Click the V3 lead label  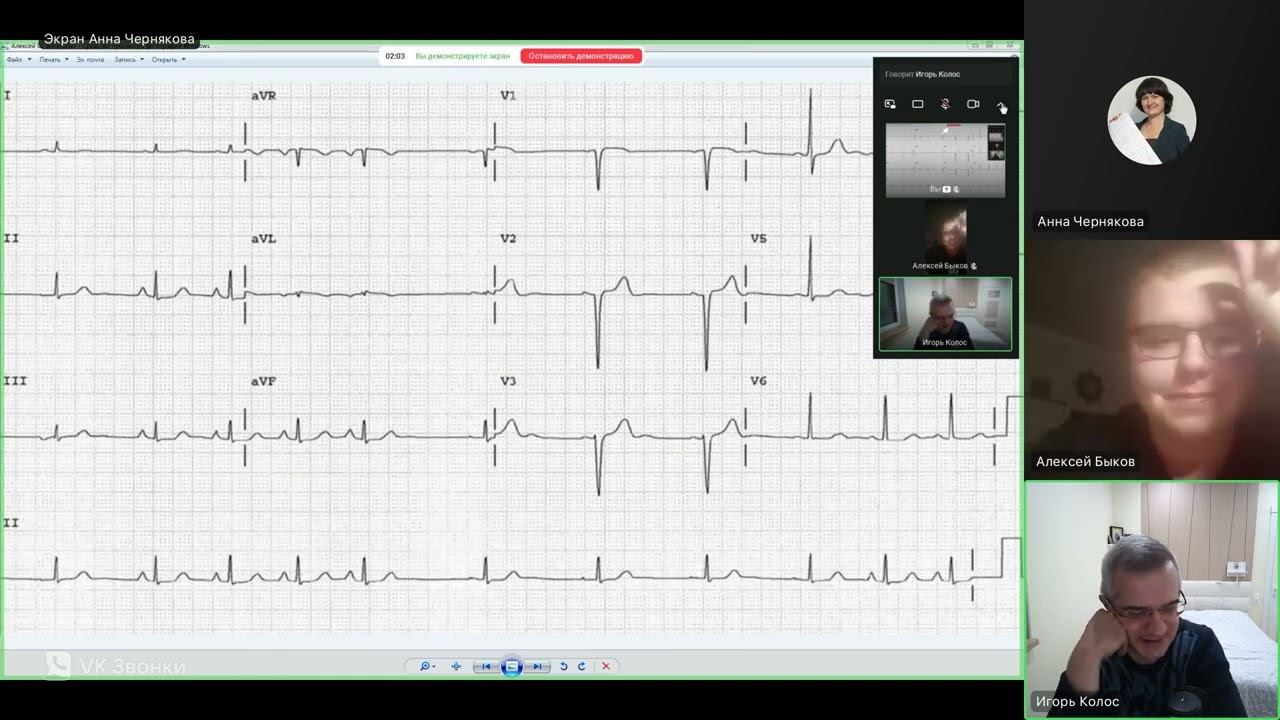508,382
